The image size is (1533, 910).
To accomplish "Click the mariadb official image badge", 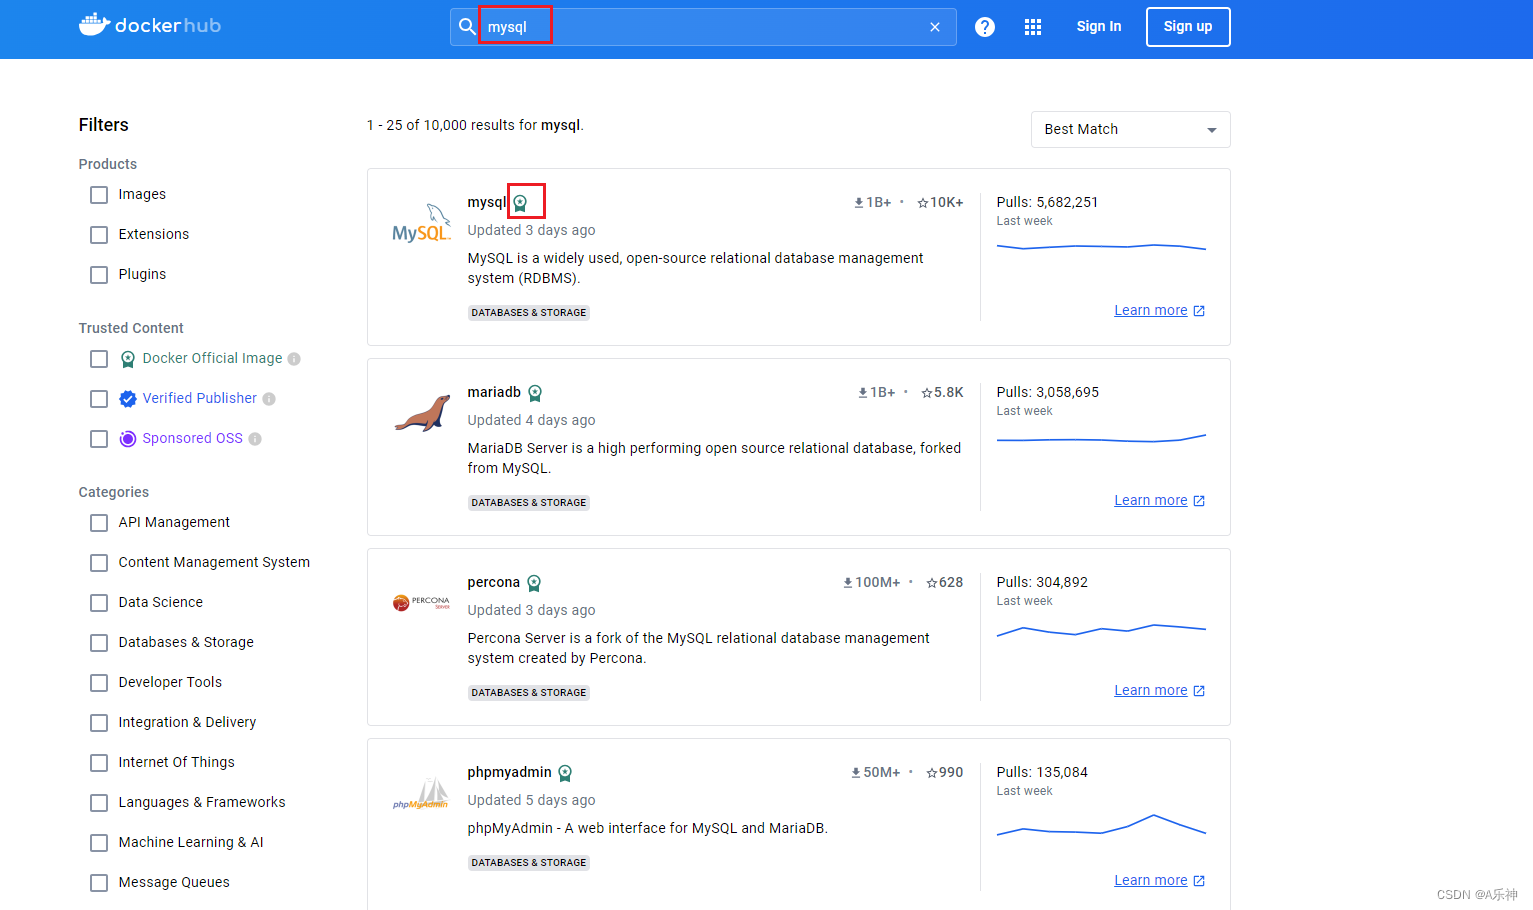I will tap(535, 393).
